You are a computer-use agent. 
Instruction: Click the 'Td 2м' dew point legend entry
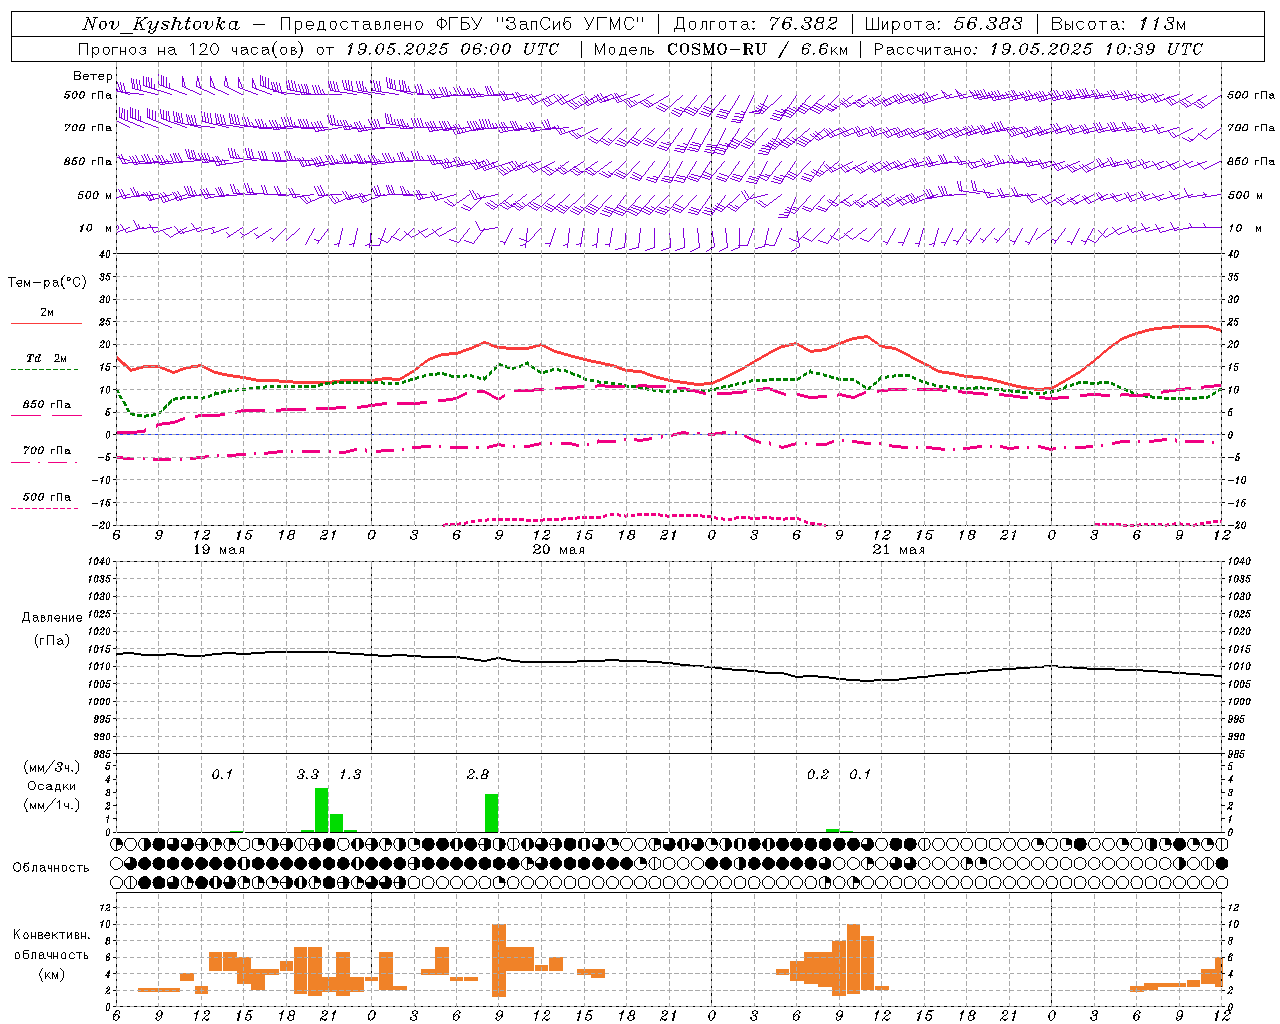pos(47,358)
